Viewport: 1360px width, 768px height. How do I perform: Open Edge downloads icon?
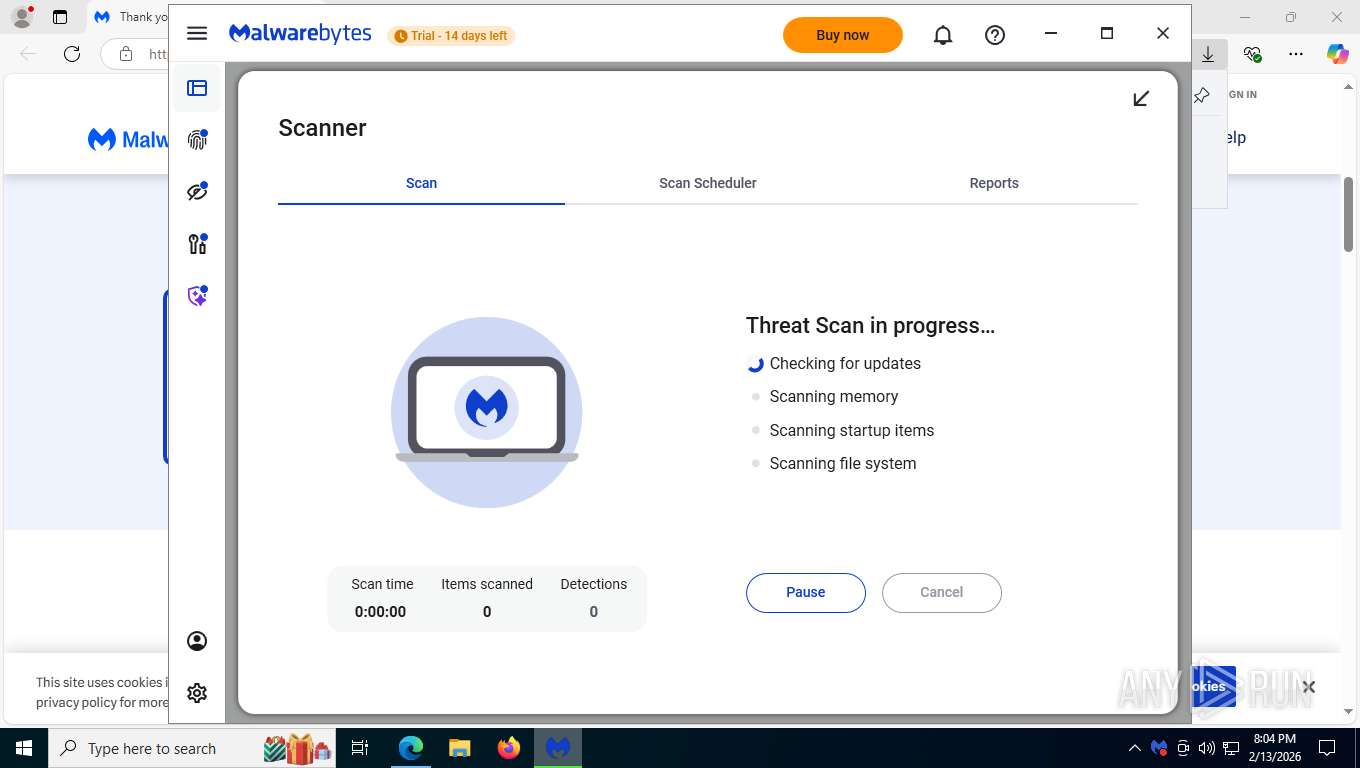[1208, 54]
